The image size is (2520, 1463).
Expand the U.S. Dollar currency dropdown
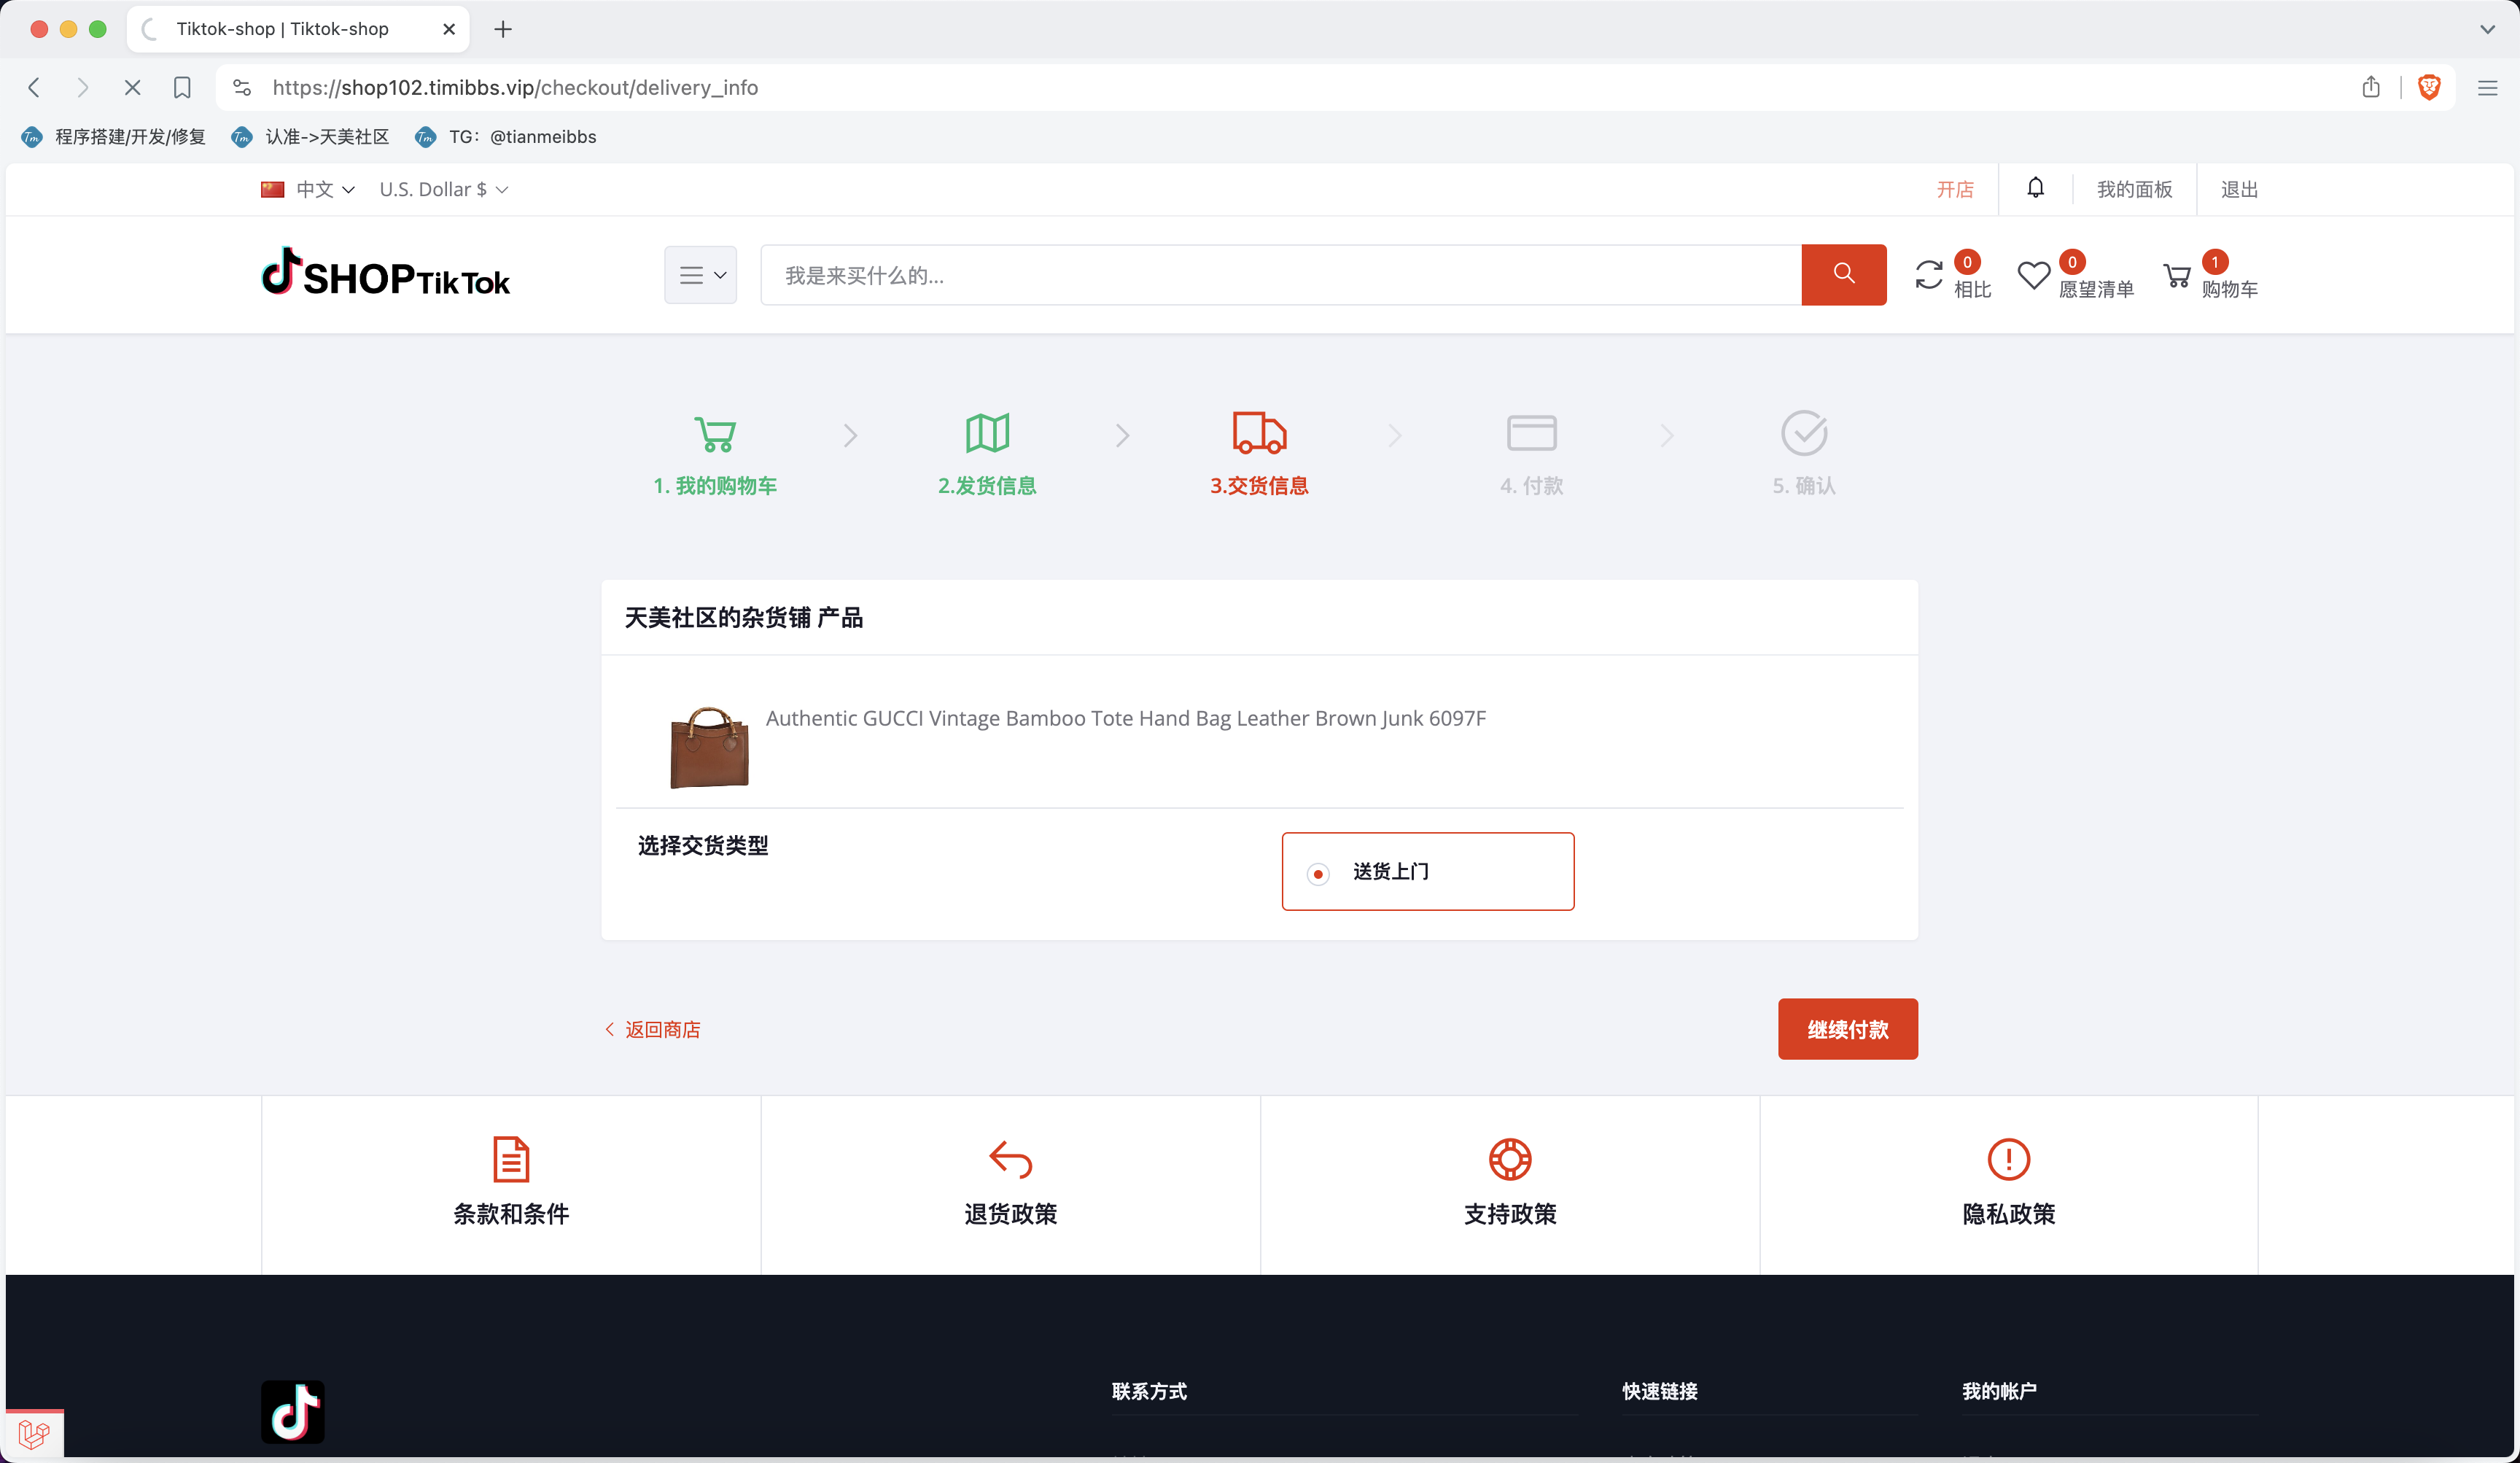tap(442, 188)
